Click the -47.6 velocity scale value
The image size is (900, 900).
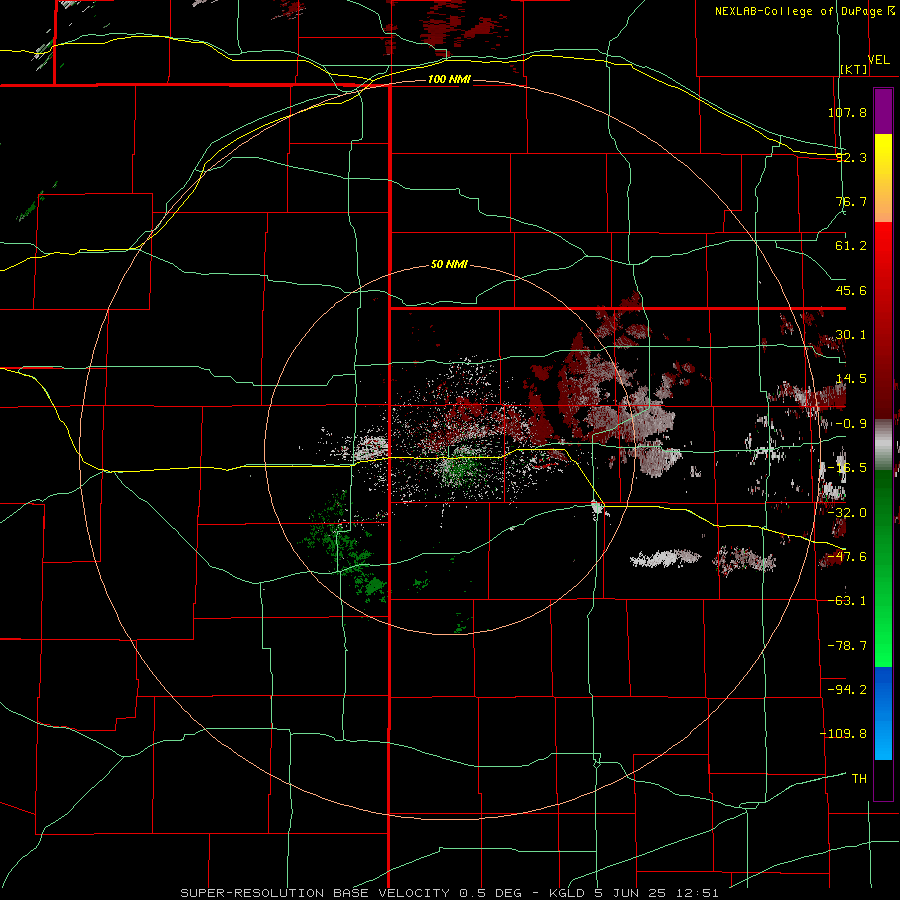(x=847, y=557)
